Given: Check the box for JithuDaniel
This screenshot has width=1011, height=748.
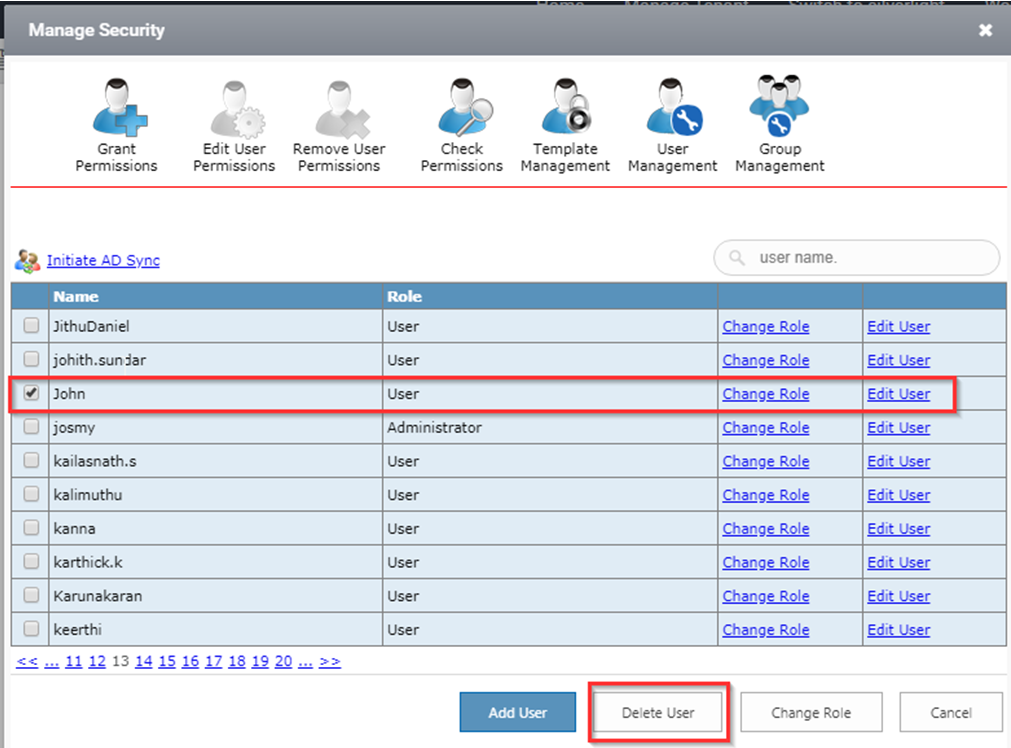Looking at the screenshot, I should 31,325.
